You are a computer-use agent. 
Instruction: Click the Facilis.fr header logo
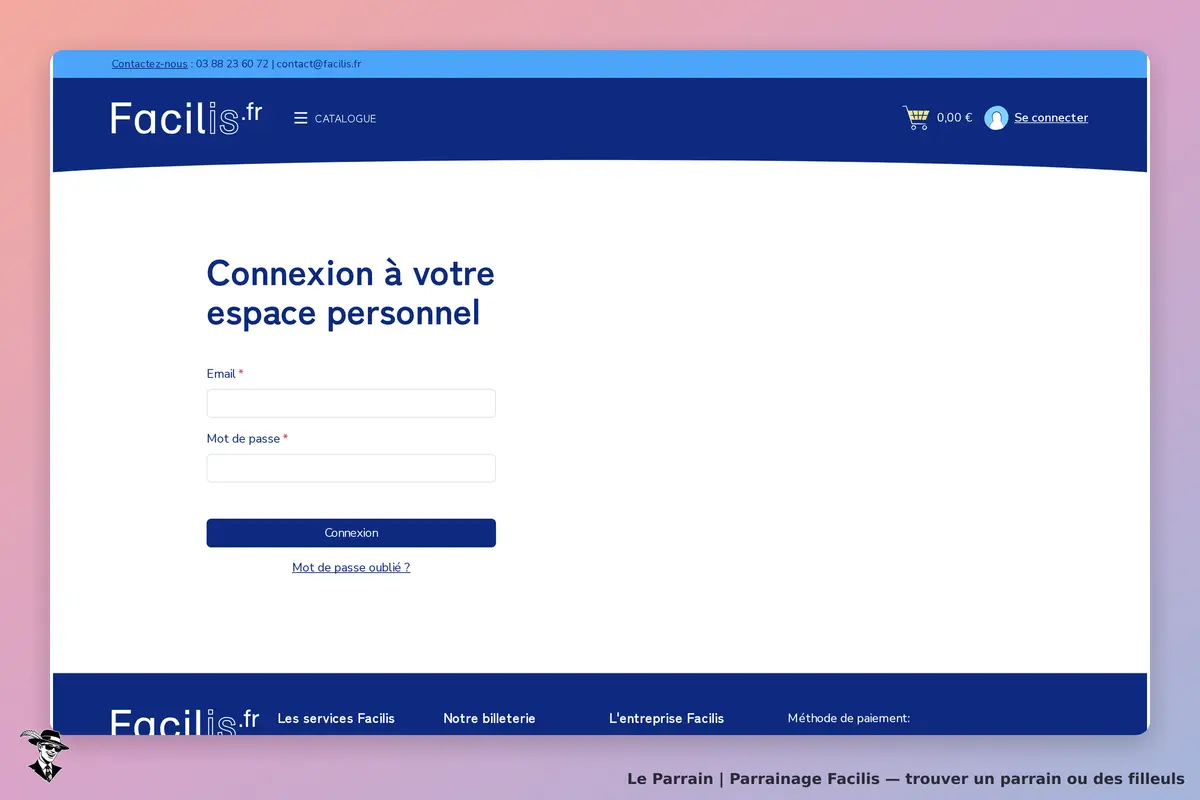coord(186,118)
